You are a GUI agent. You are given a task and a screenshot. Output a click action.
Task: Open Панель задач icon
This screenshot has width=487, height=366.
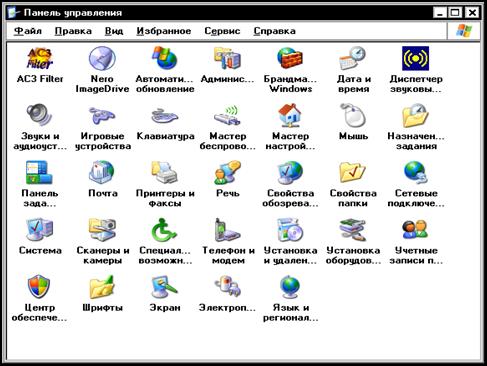[39, 173]
